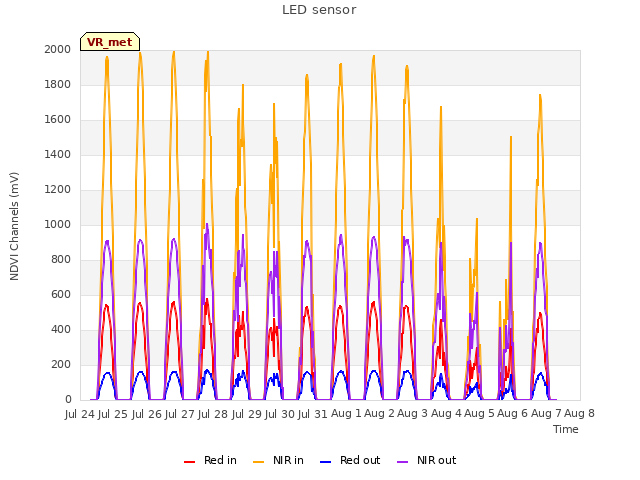
Task: Click the 1400 y-axis tick label
Action: tap(58, 155)
